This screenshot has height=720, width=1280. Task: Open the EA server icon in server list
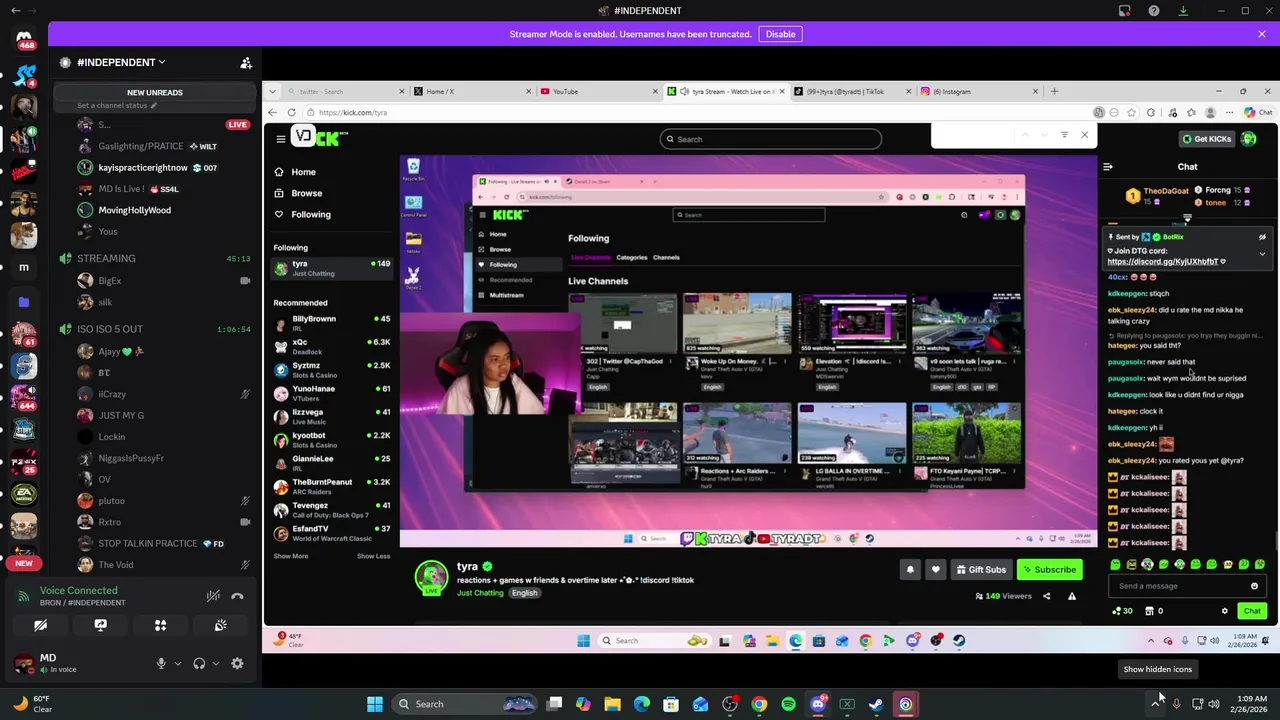pyautogui.click(x=24, y=494)
